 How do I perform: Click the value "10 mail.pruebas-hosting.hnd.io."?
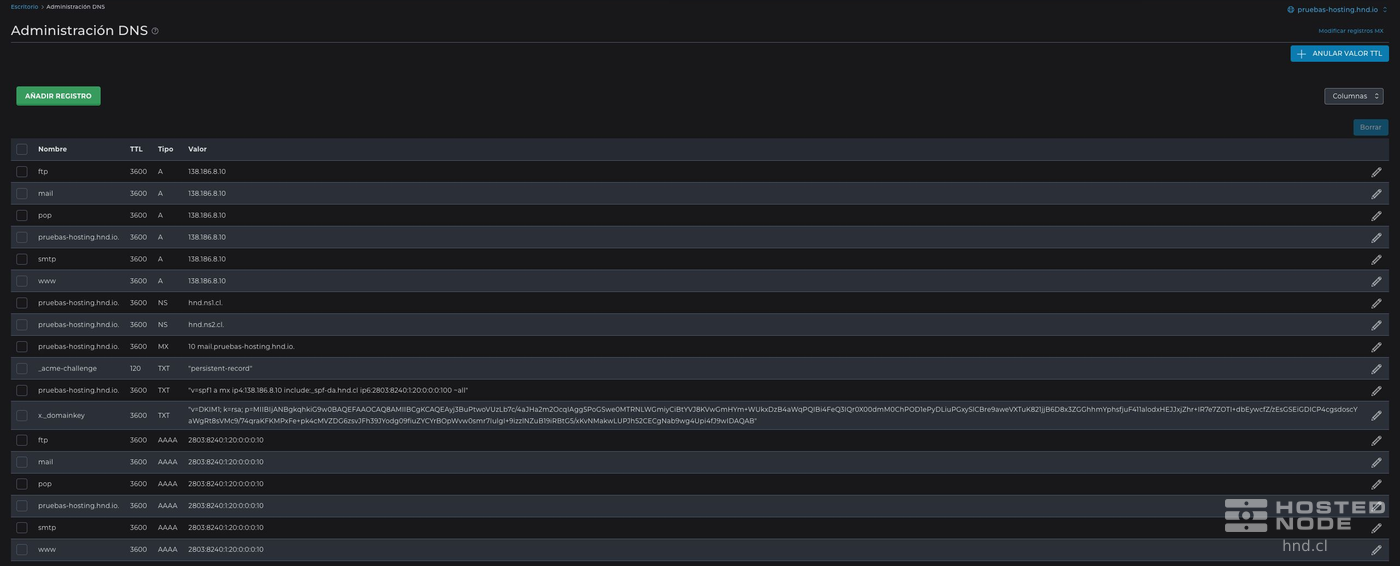click(x=241, y=346)
